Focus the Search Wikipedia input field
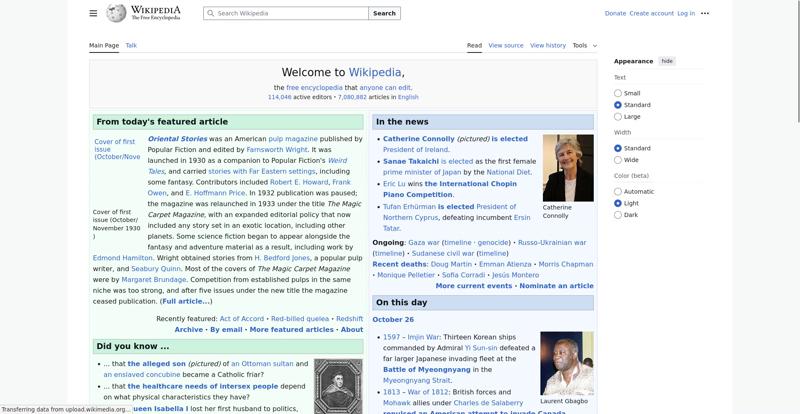The image size is (800, 414). coord(290,14)
